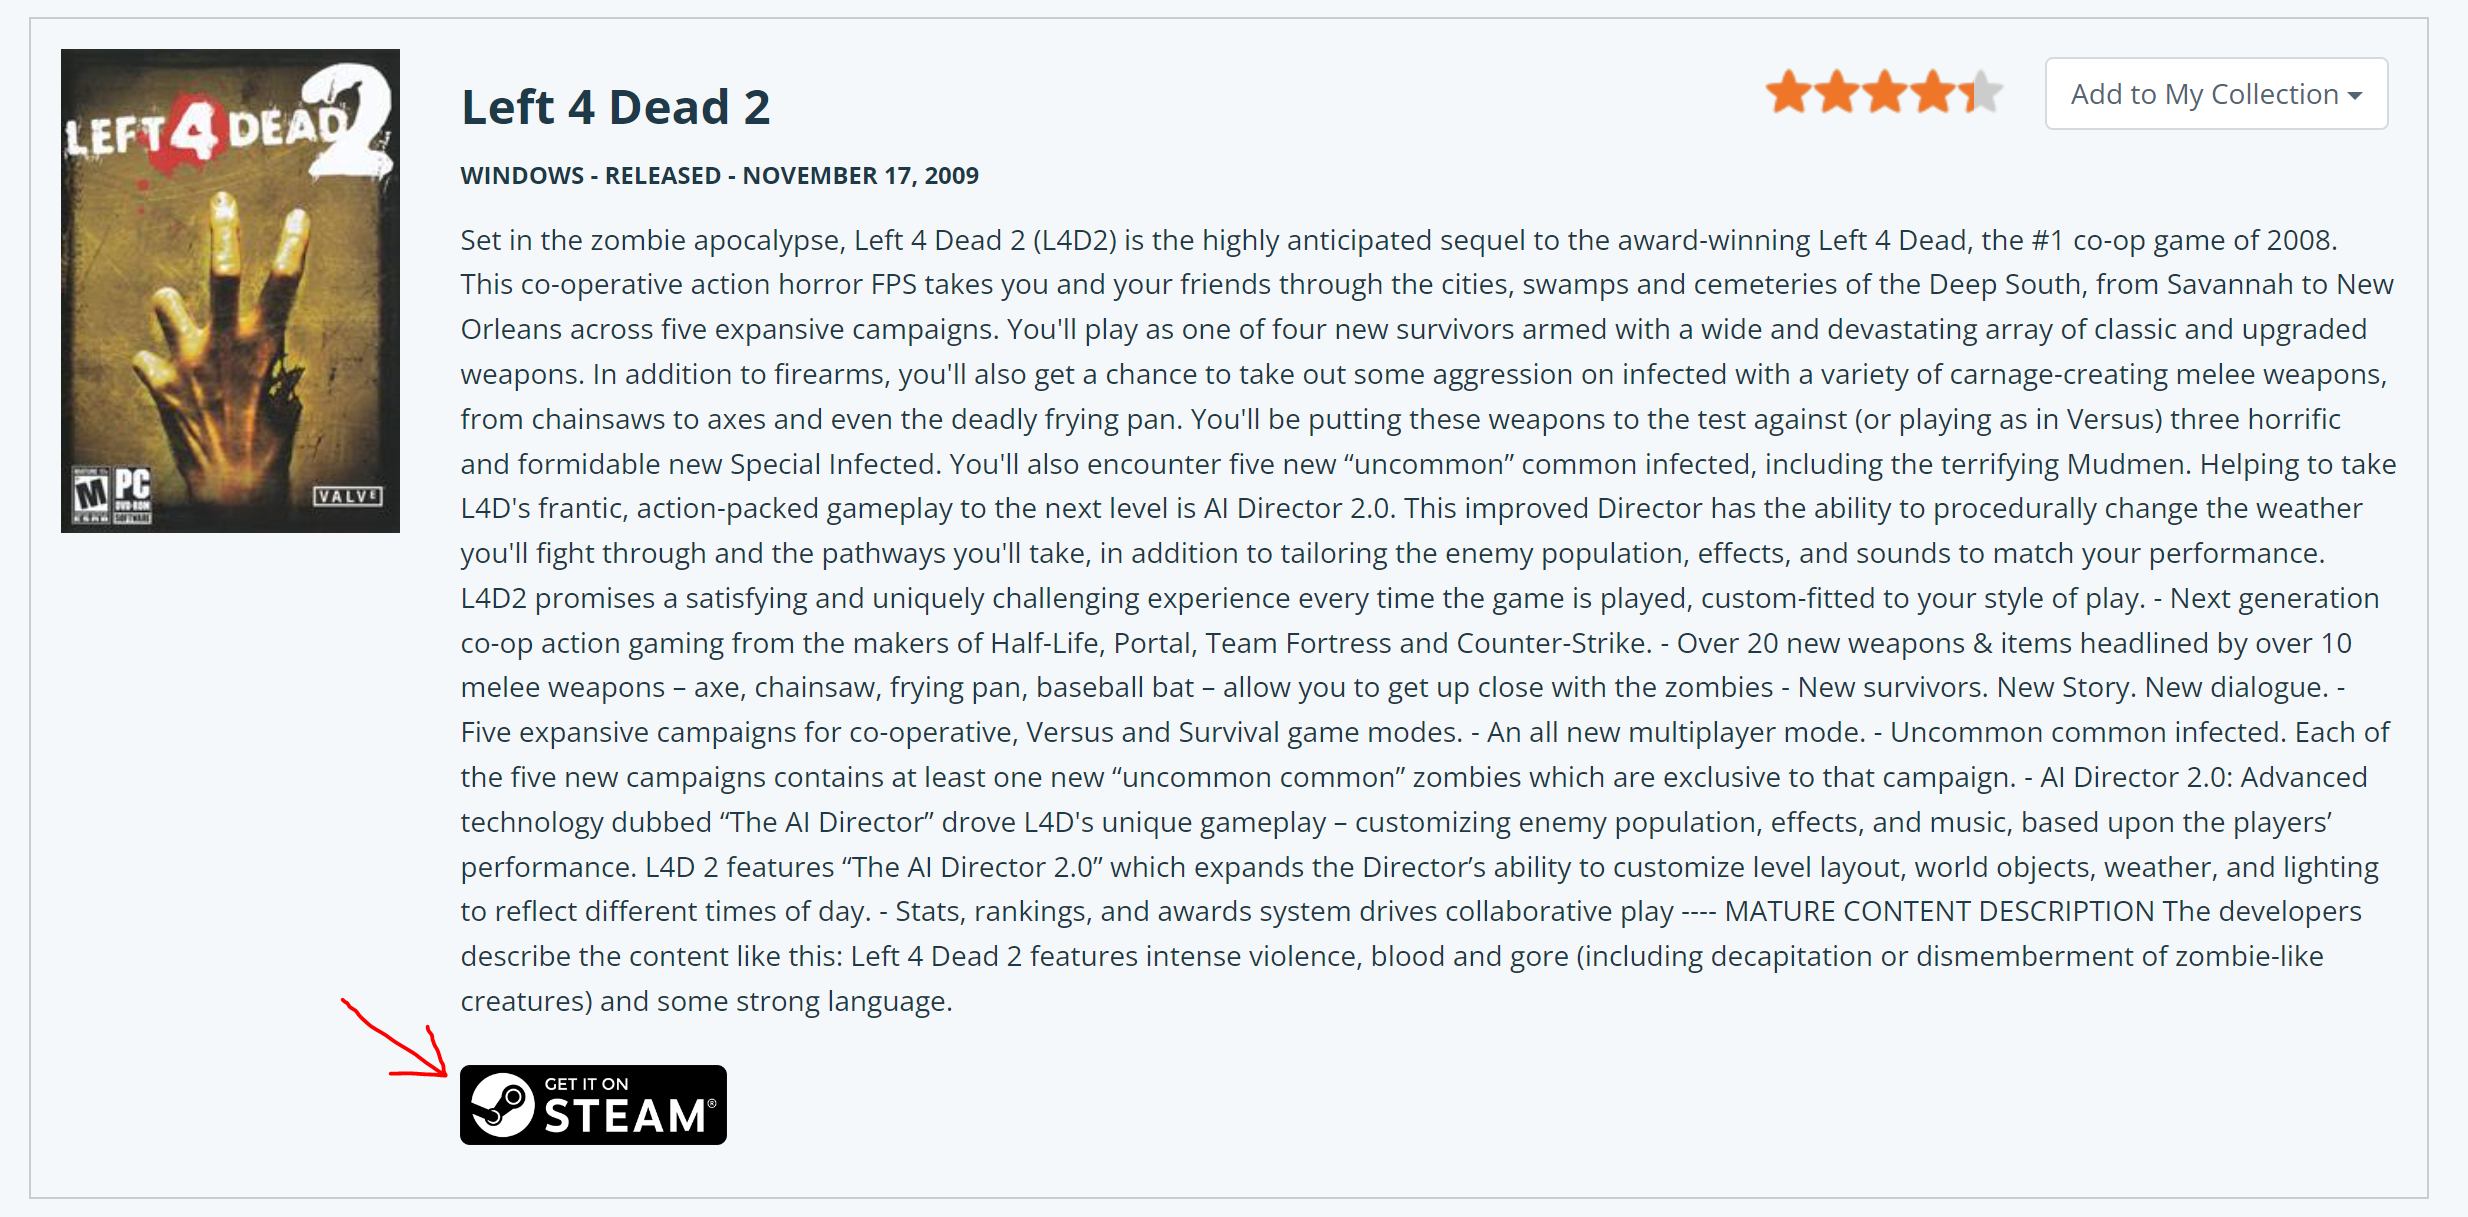Click the game description paragraph

coord(1428,620)
